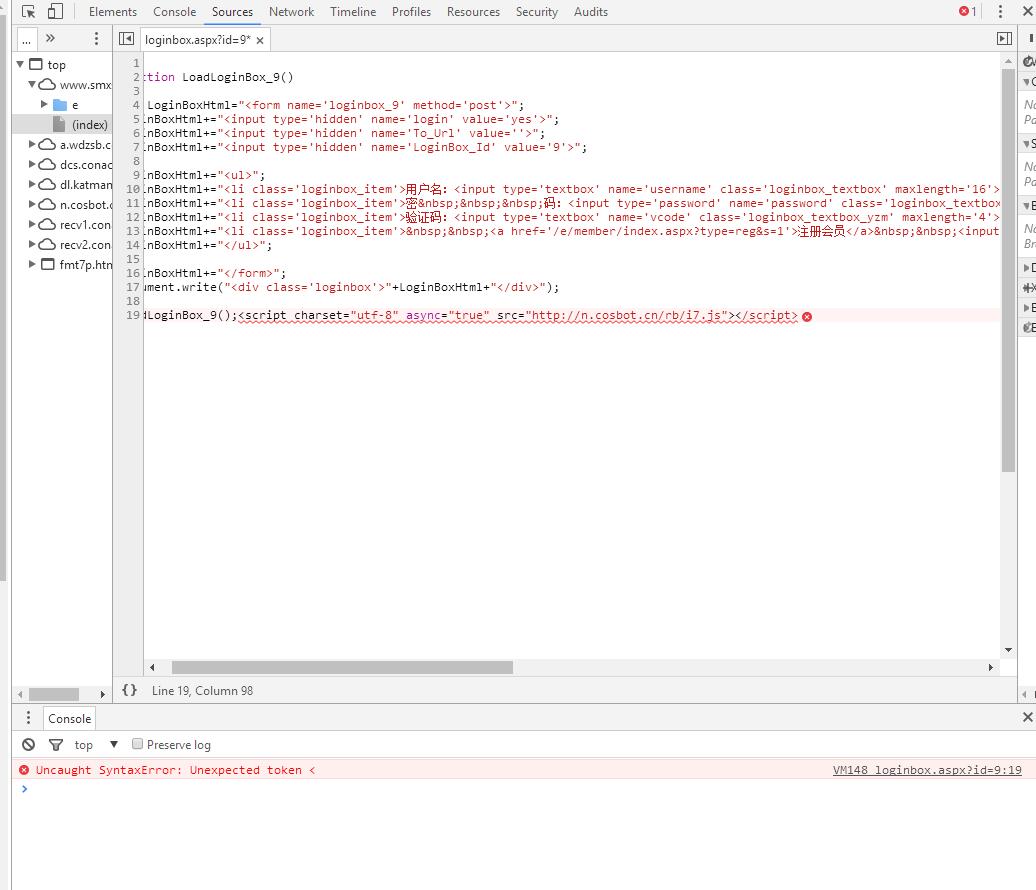
Task: Click the n.cosbot.cn script URL on line 19
Action: 626,315
